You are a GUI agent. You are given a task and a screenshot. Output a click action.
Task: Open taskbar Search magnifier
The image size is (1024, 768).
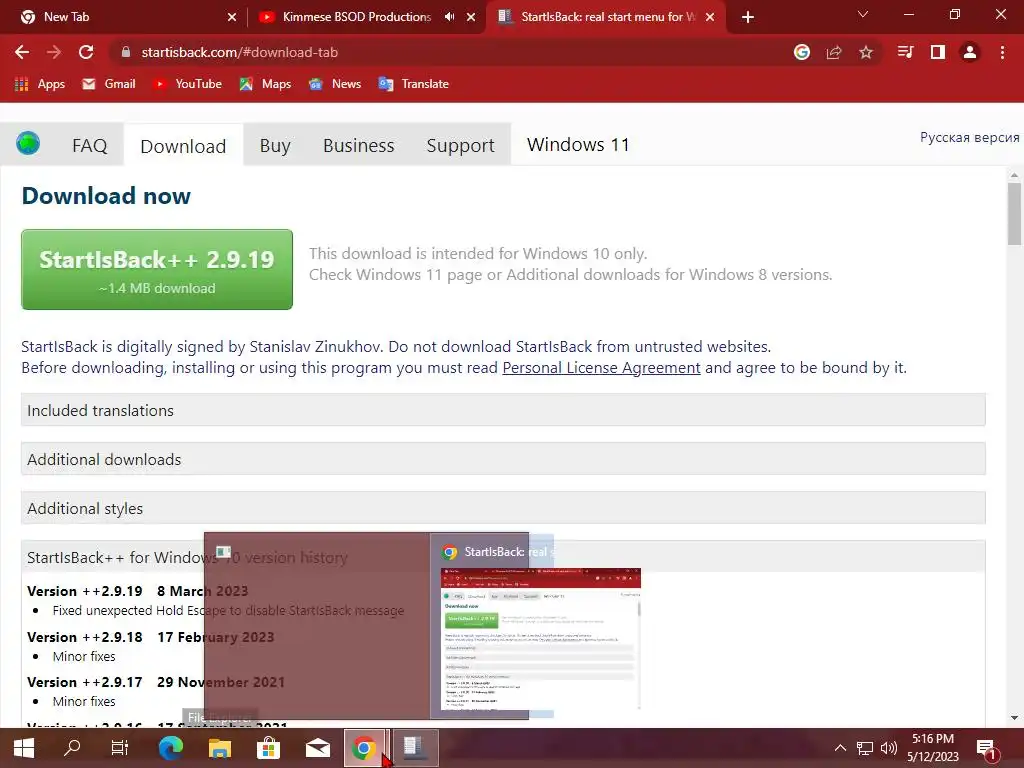point(72,748)
